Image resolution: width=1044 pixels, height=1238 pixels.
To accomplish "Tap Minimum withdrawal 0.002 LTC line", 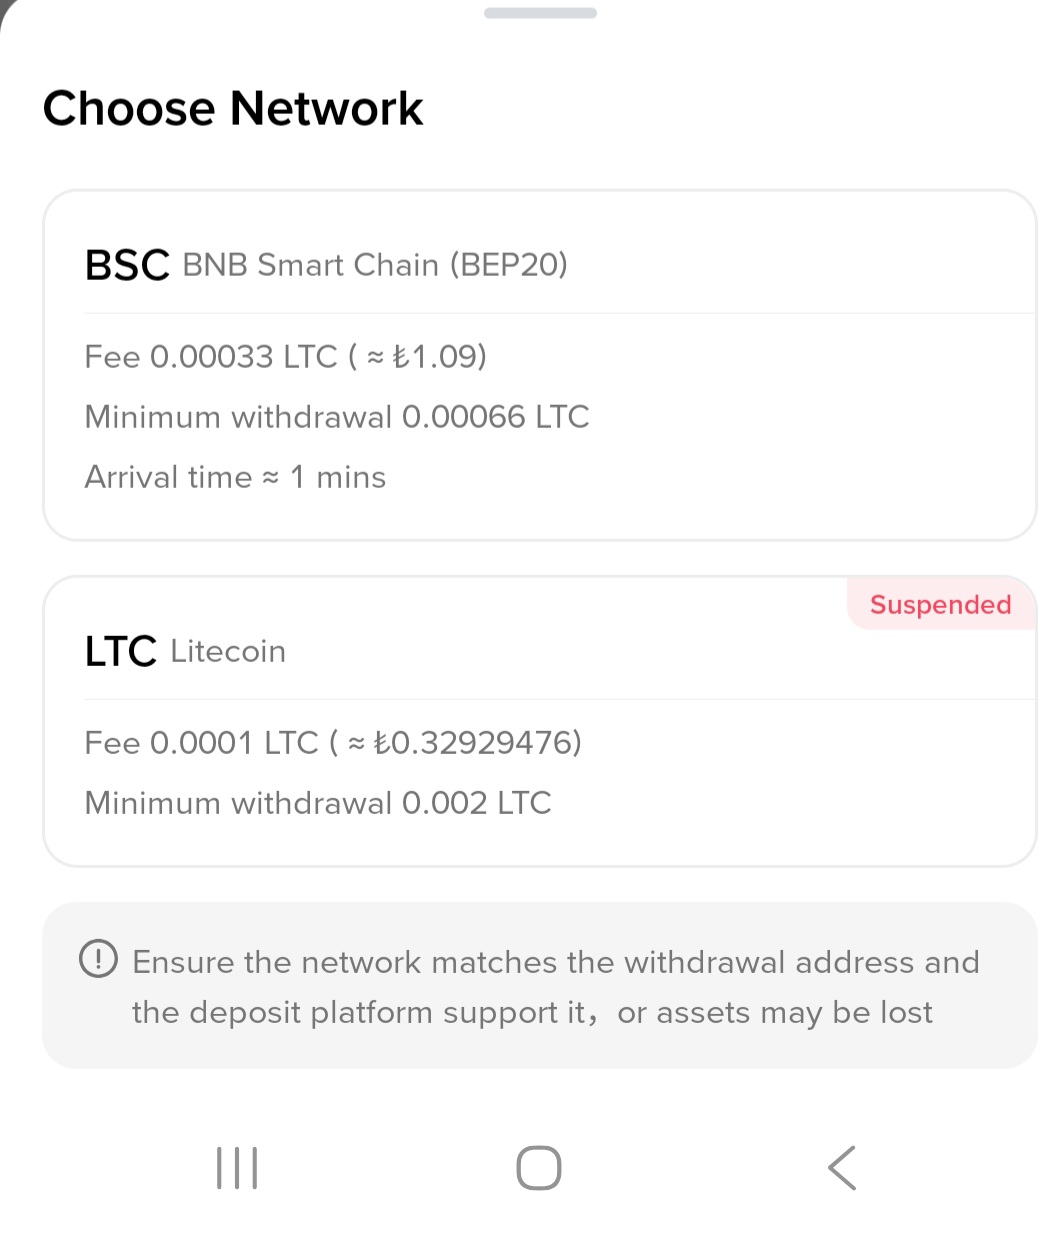I will click(x=318, y=802).
